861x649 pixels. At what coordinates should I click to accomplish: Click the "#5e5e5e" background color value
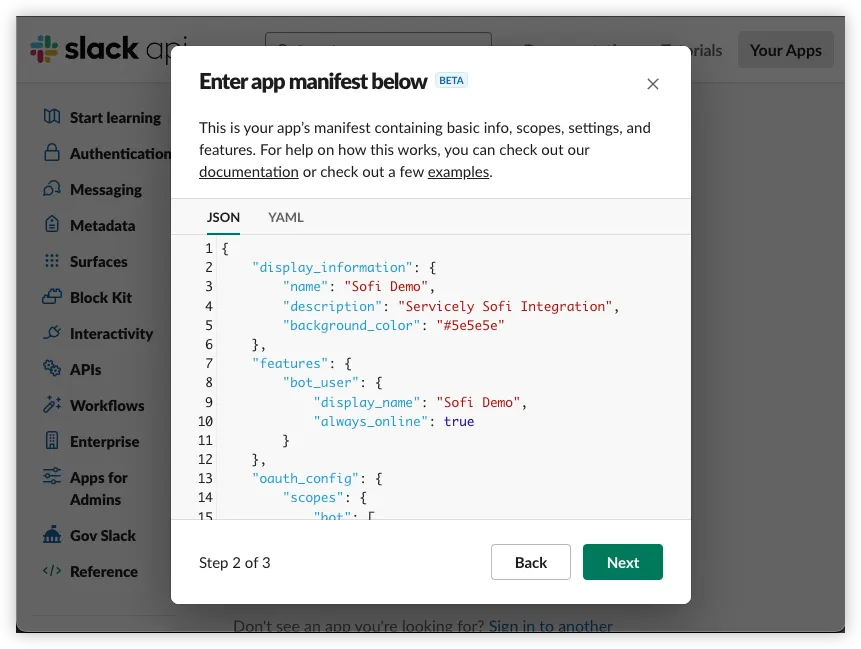(471, 326)
